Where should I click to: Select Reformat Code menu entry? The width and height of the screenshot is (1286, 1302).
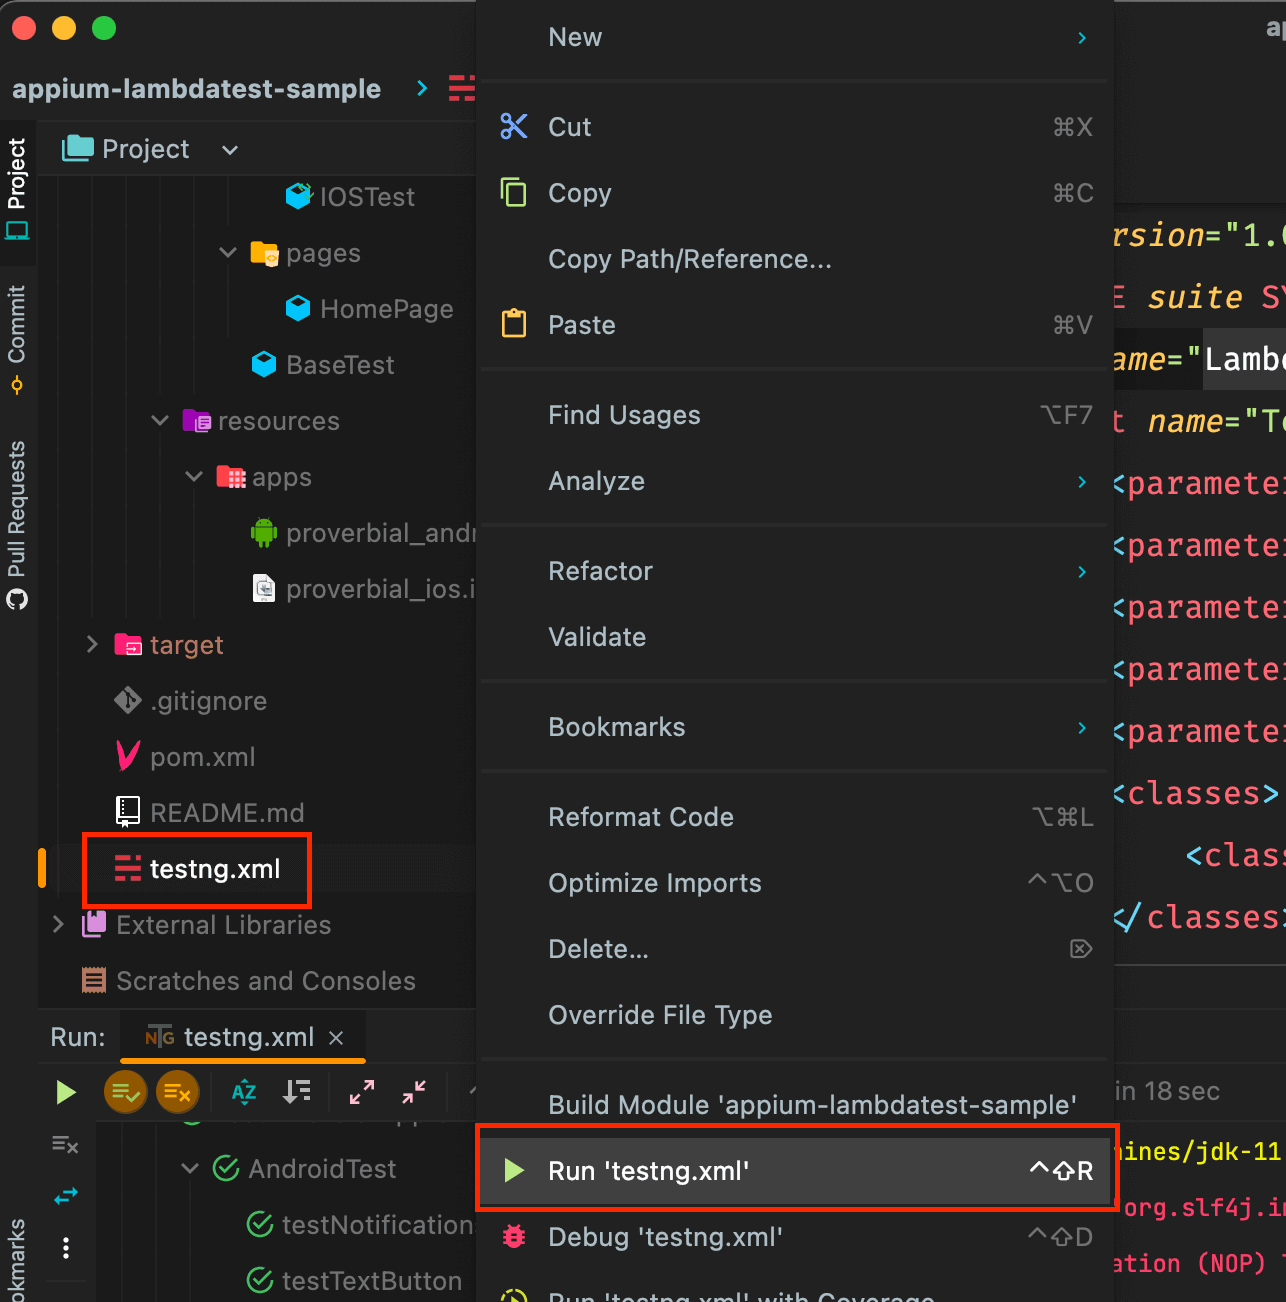click(797, 817)
